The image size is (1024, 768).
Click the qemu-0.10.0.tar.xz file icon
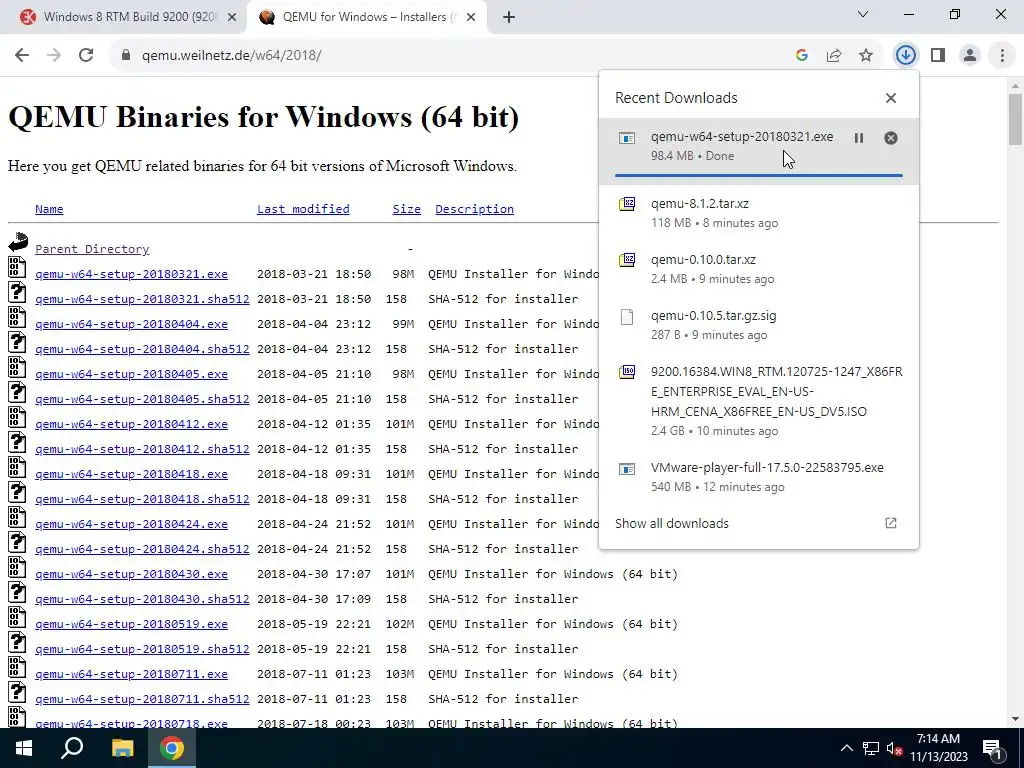tap(627, 260)
